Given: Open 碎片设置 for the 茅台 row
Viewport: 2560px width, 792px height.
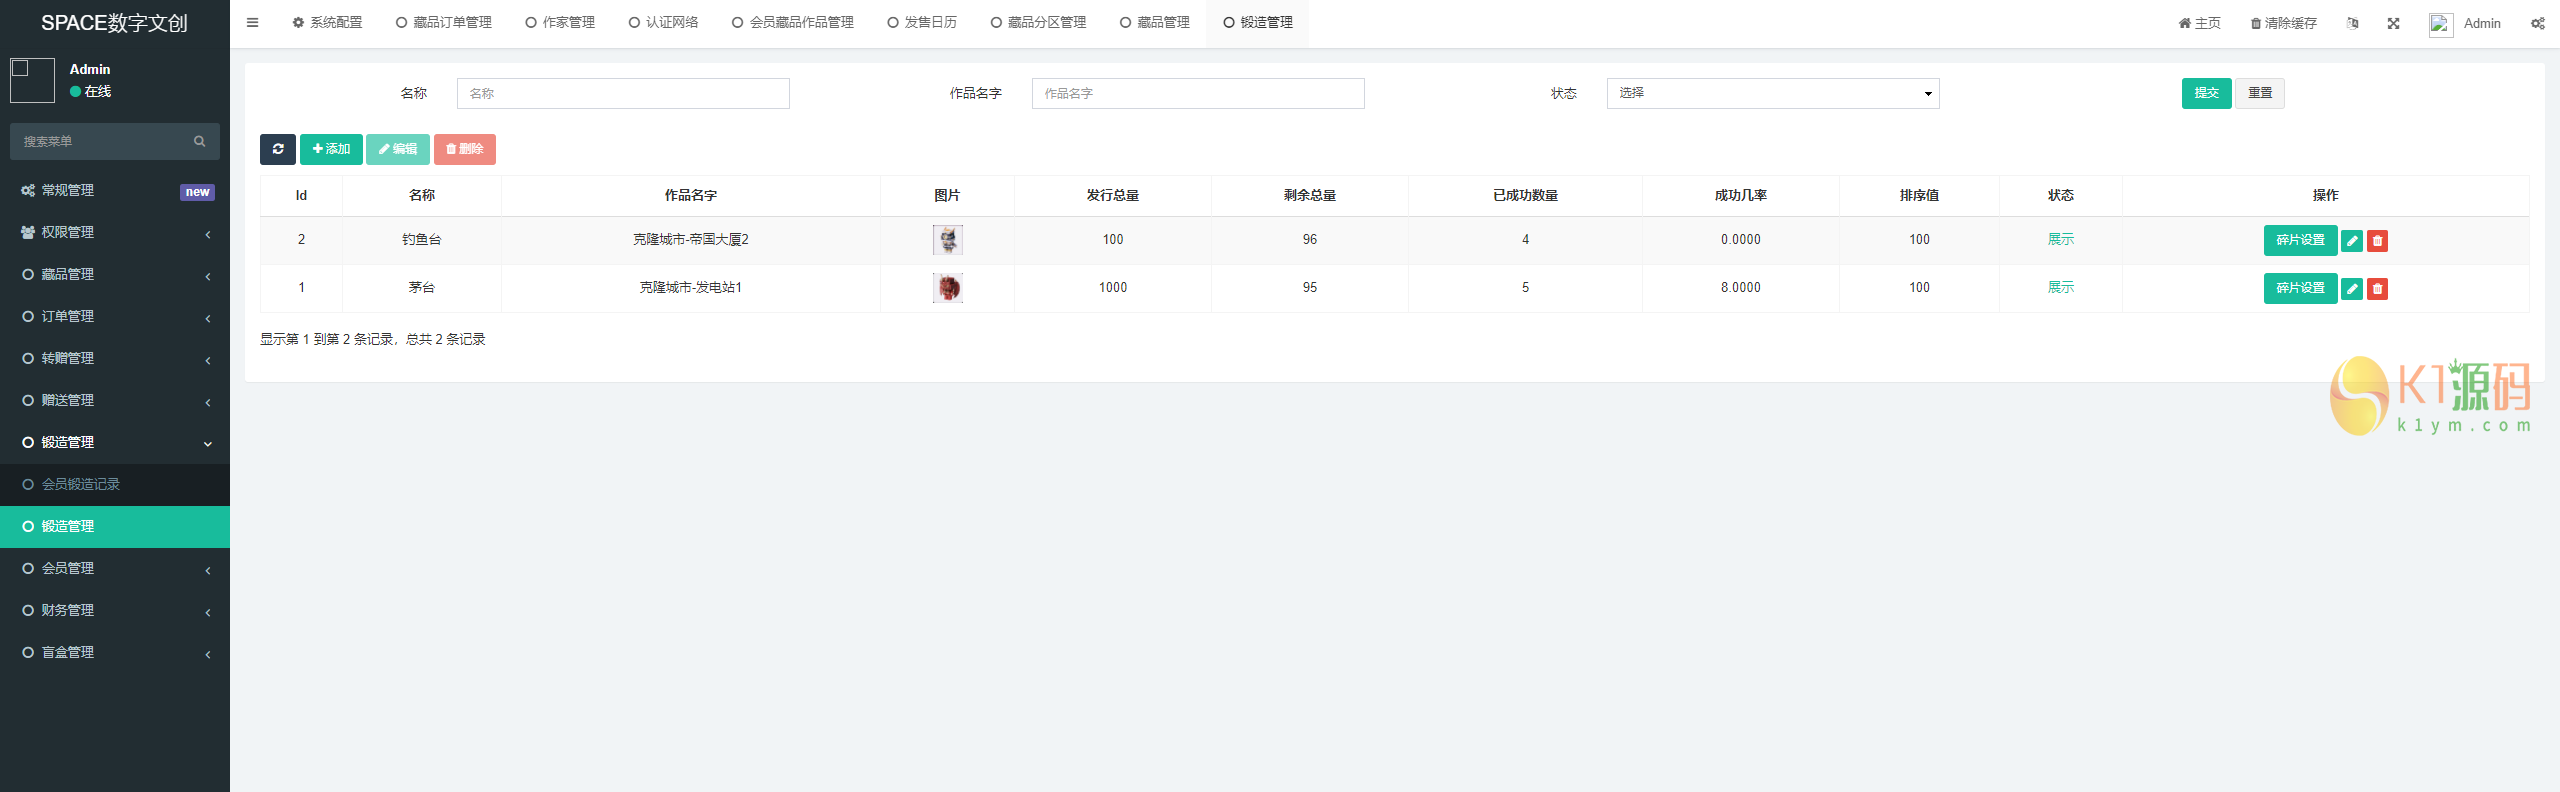Looking at the screenshot, I should [2301, 288].
